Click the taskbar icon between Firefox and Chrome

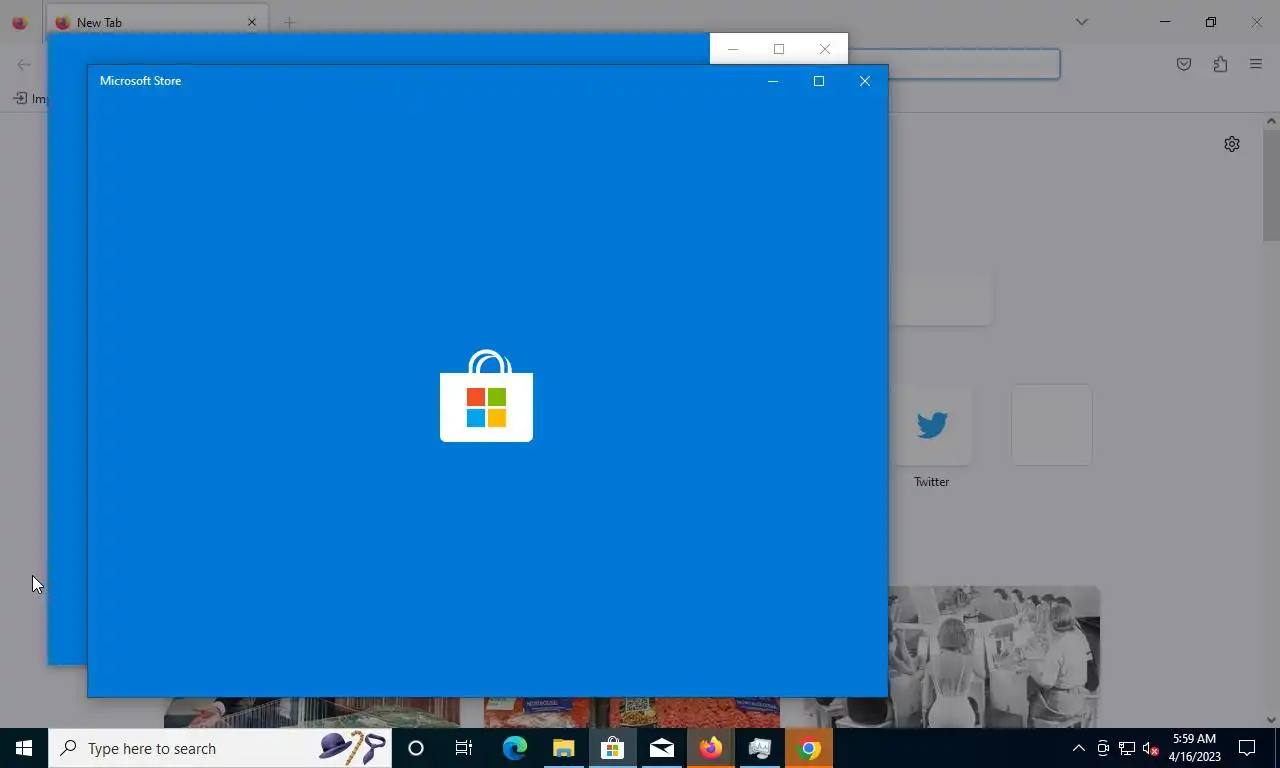tap(760, 748)
